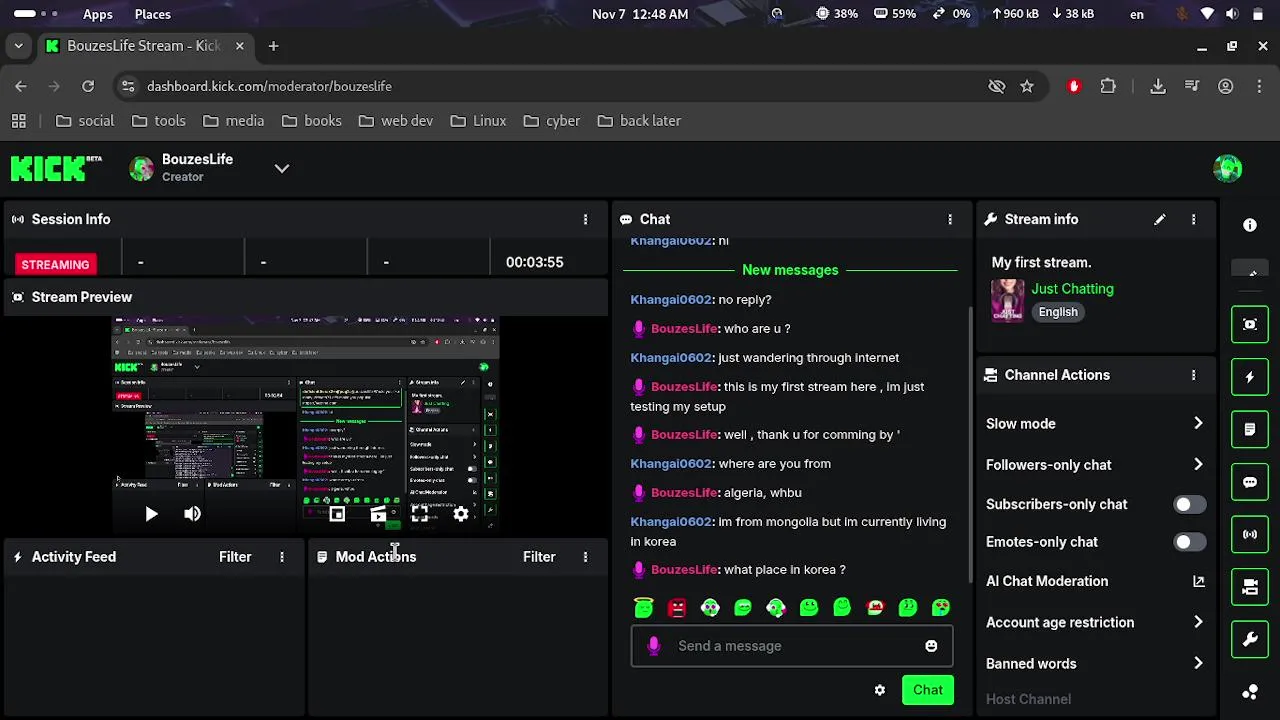Select the channel actions widget icon in the sidebar
Image resolution: width=1280 pixels, height=720 pixels.
coord(1249,587)
